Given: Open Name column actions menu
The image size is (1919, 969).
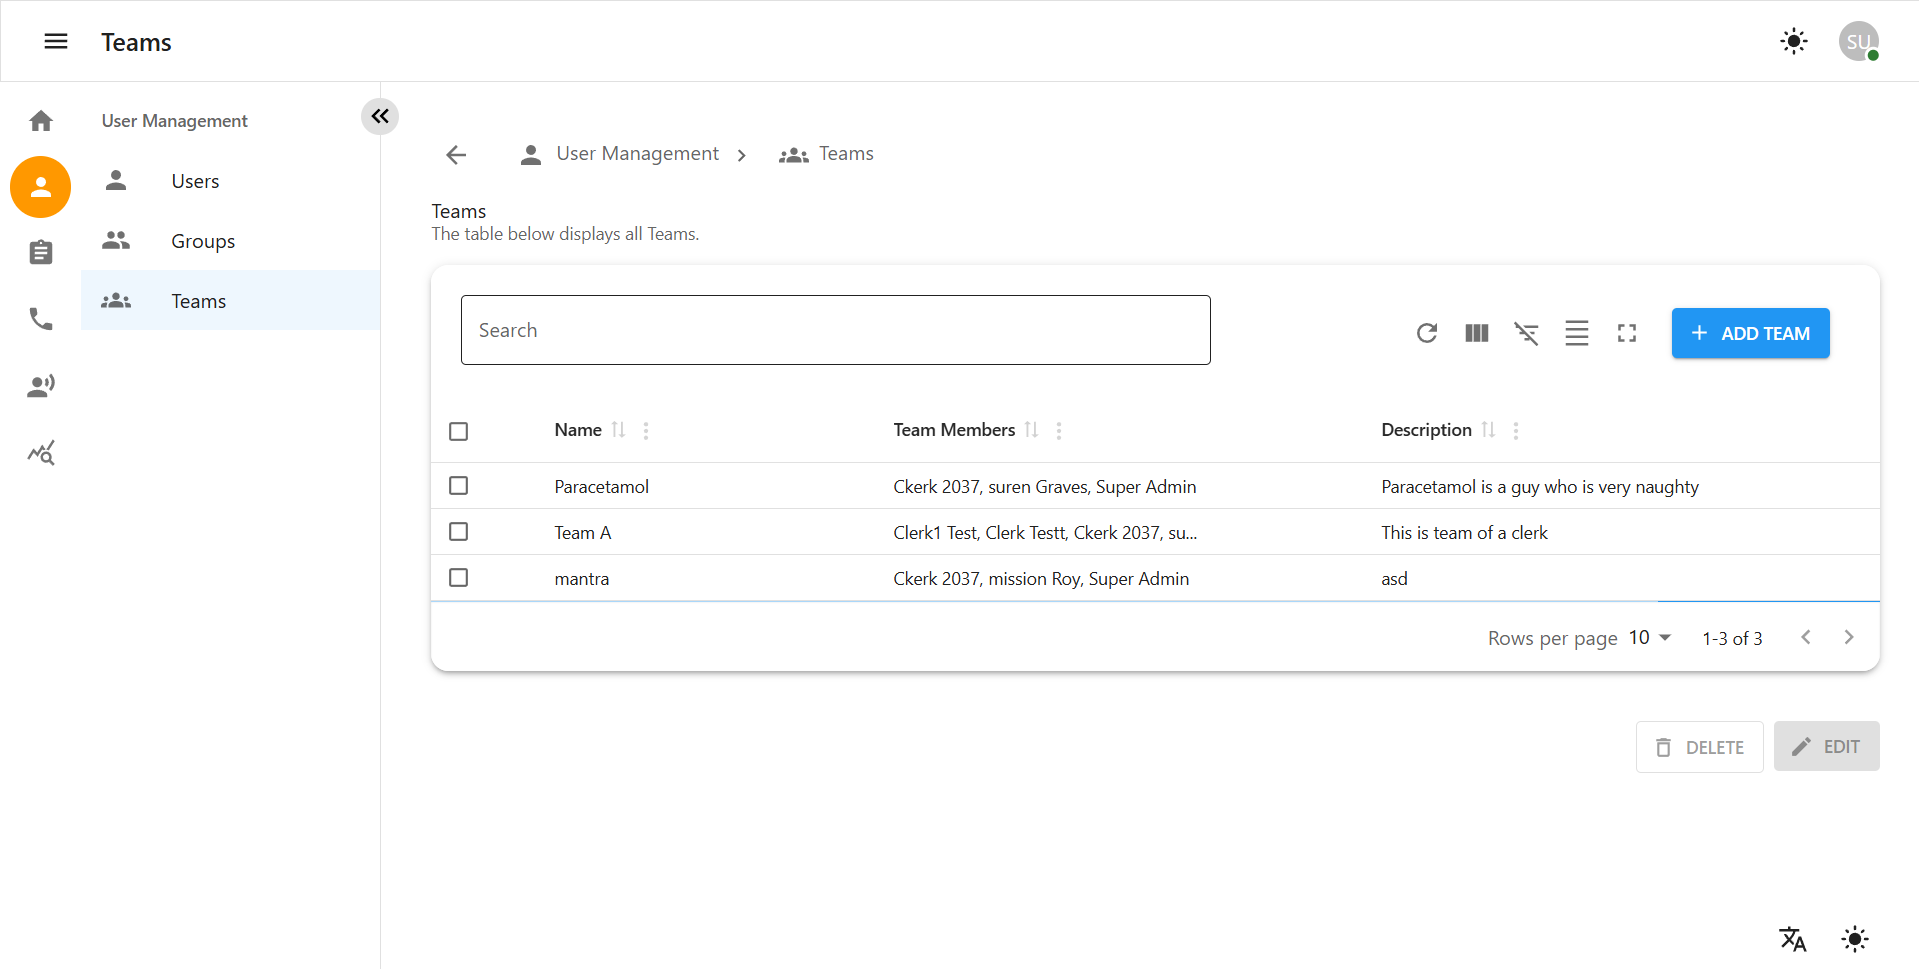Looking at the screenshot, I should 646,430.
